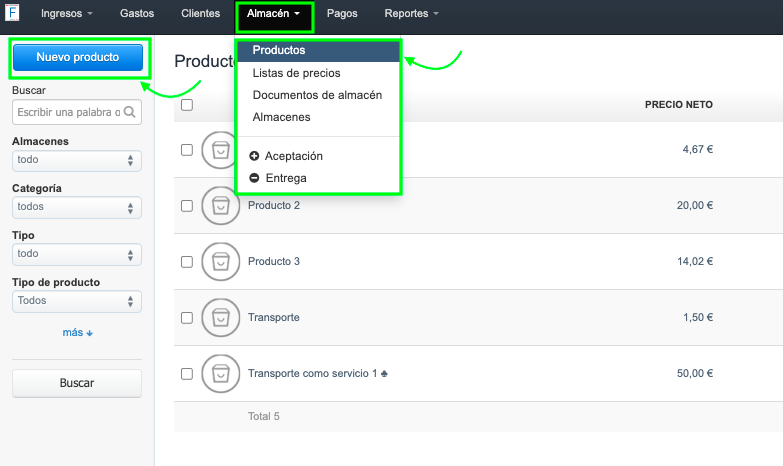
Task: Click the Transporte product basket icon
Action: tap(220, 318)
